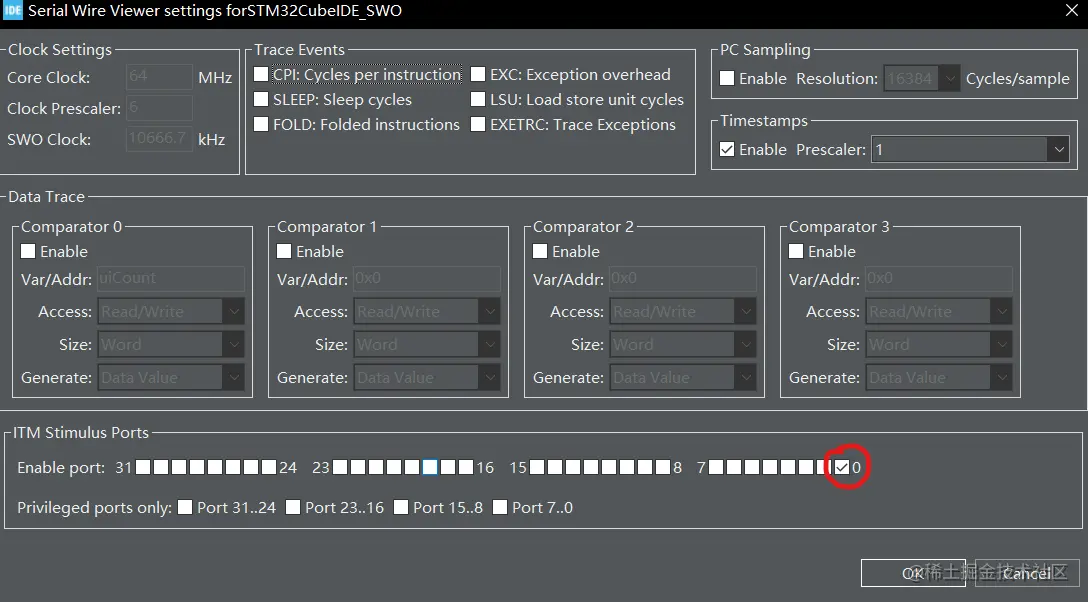Enable CPI cycles per instruction tracing
1088x602 pixels.
261,74
